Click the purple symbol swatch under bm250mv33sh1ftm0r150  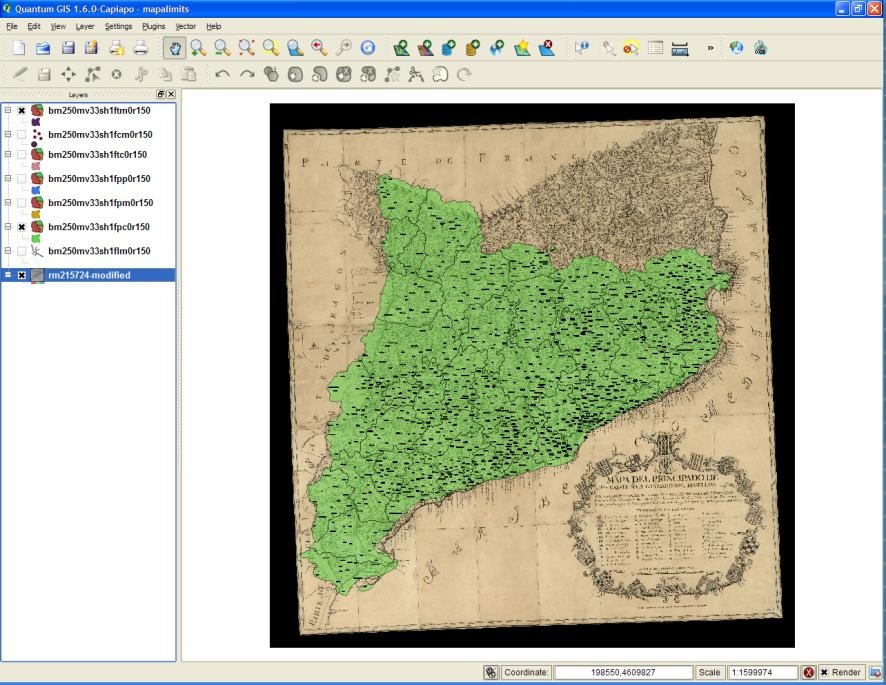[x=36, y=122]
